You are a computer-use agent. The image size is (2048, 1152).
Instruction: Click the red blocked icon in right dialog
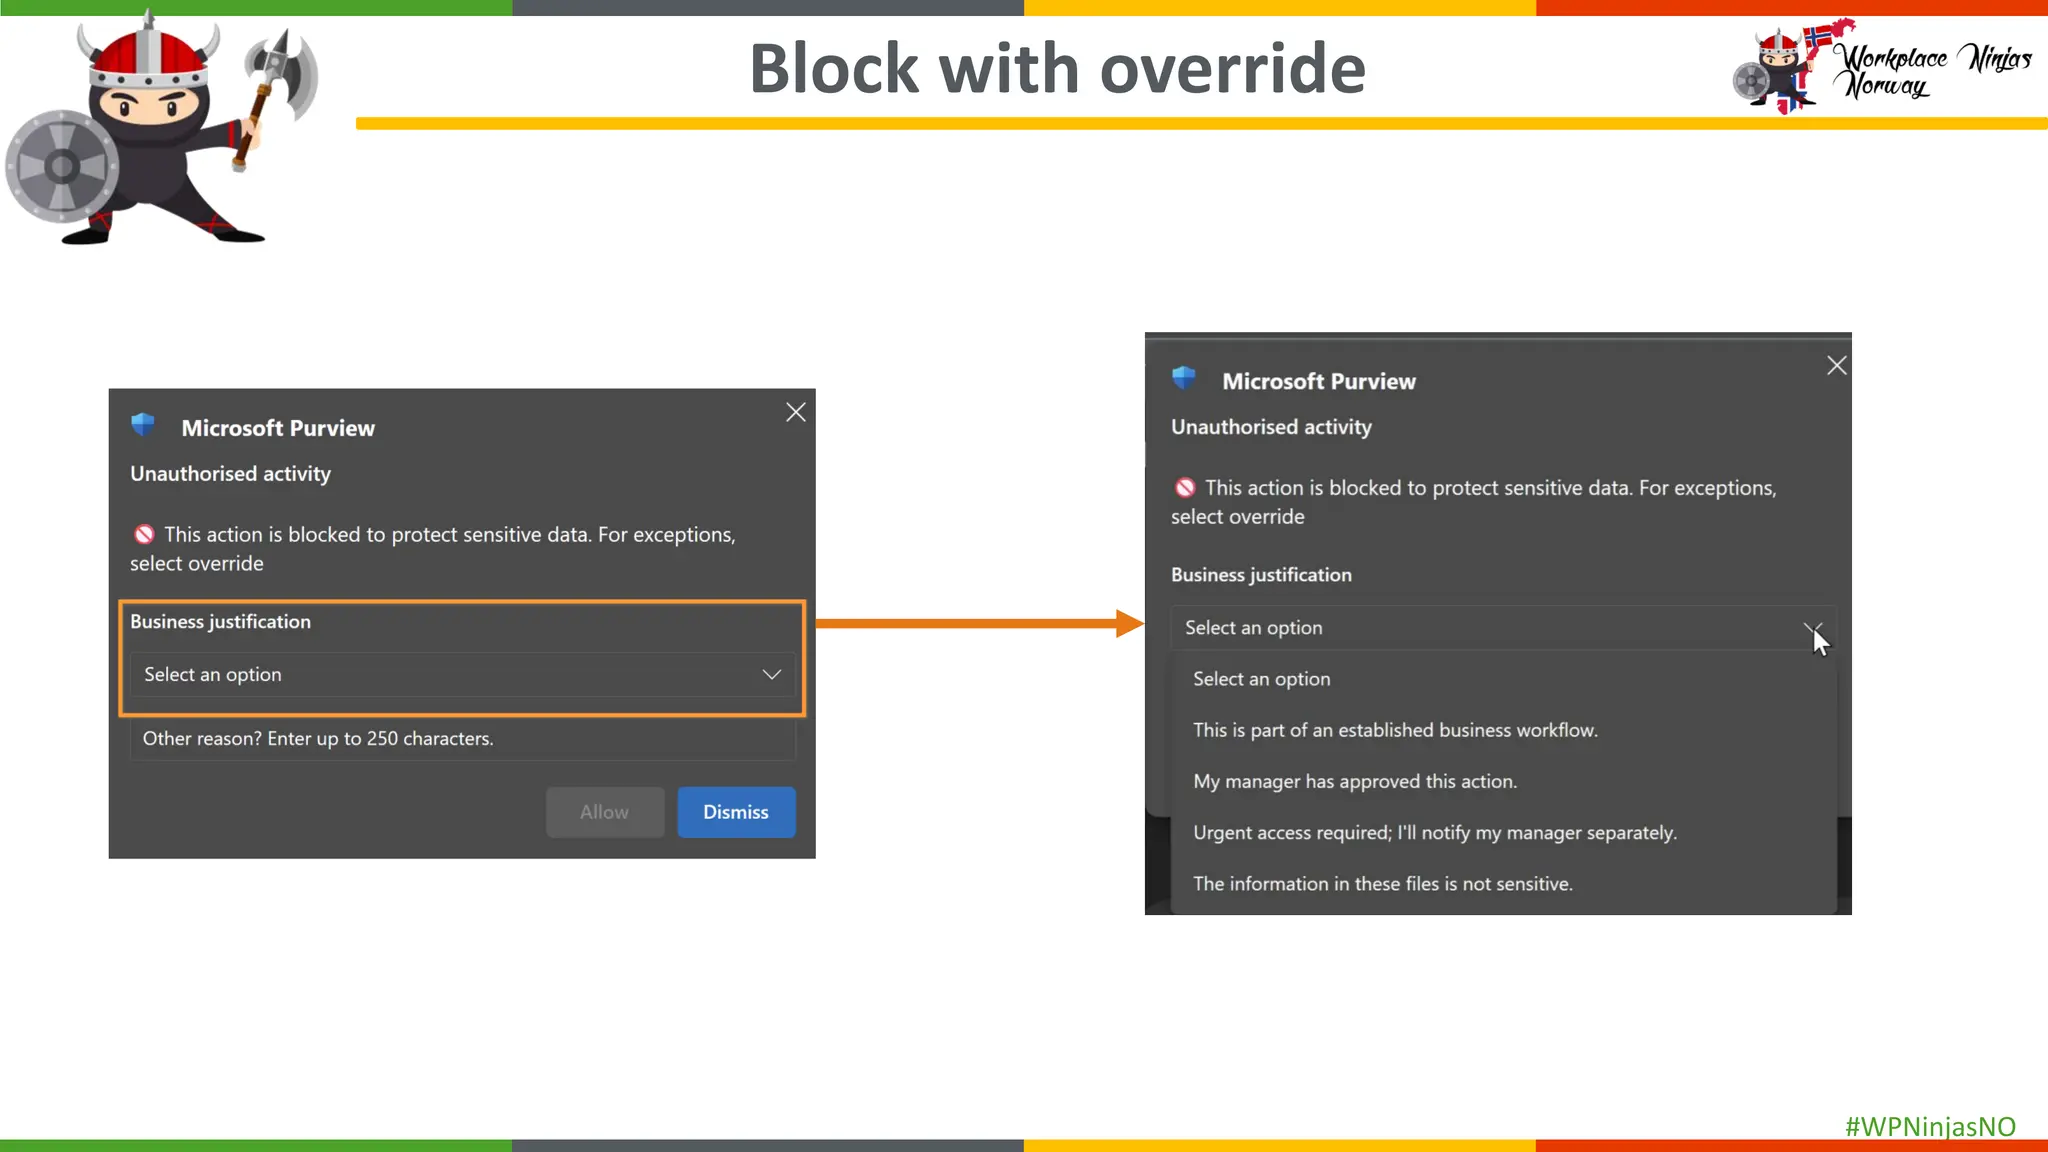point(1185,487)
